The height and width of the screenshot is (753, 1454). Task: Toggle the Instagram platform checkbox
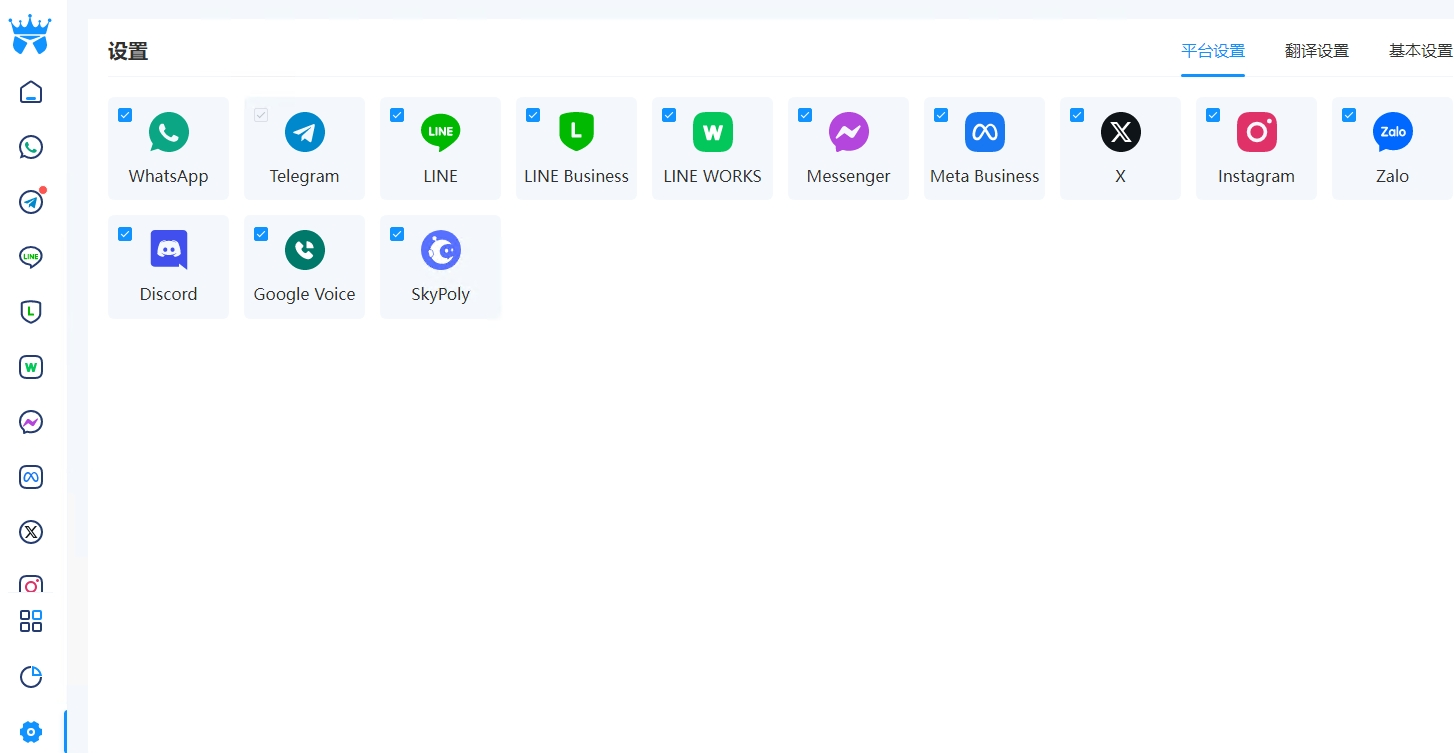click(x=1213, y=115)
